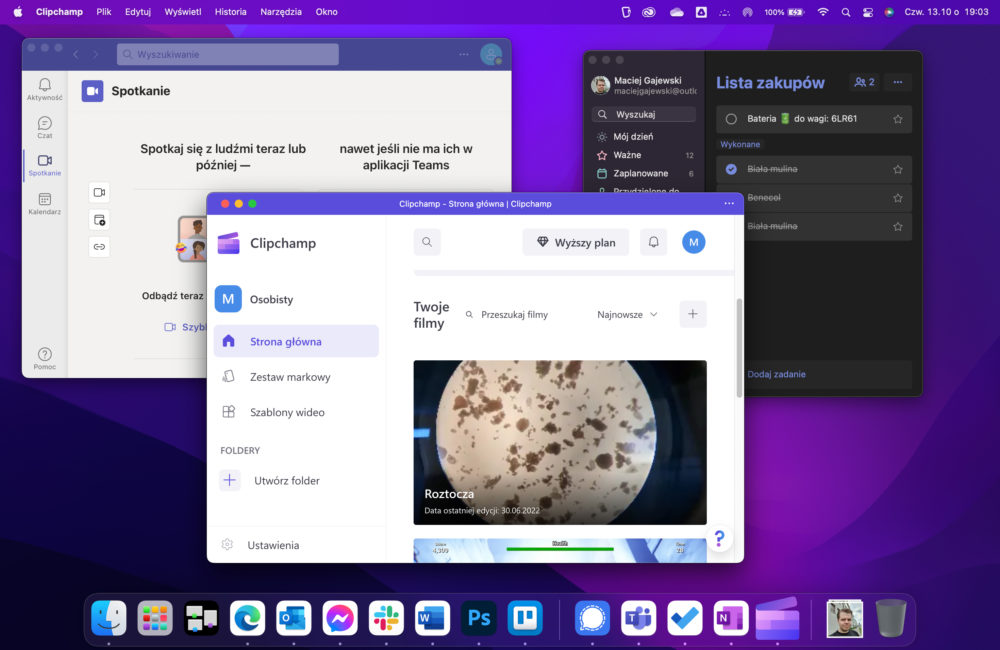Image resolution: width=1000 pixels, height=650 pixels.
Task: Go forward in Teams navigation
Action: click(x=96, y=54)
